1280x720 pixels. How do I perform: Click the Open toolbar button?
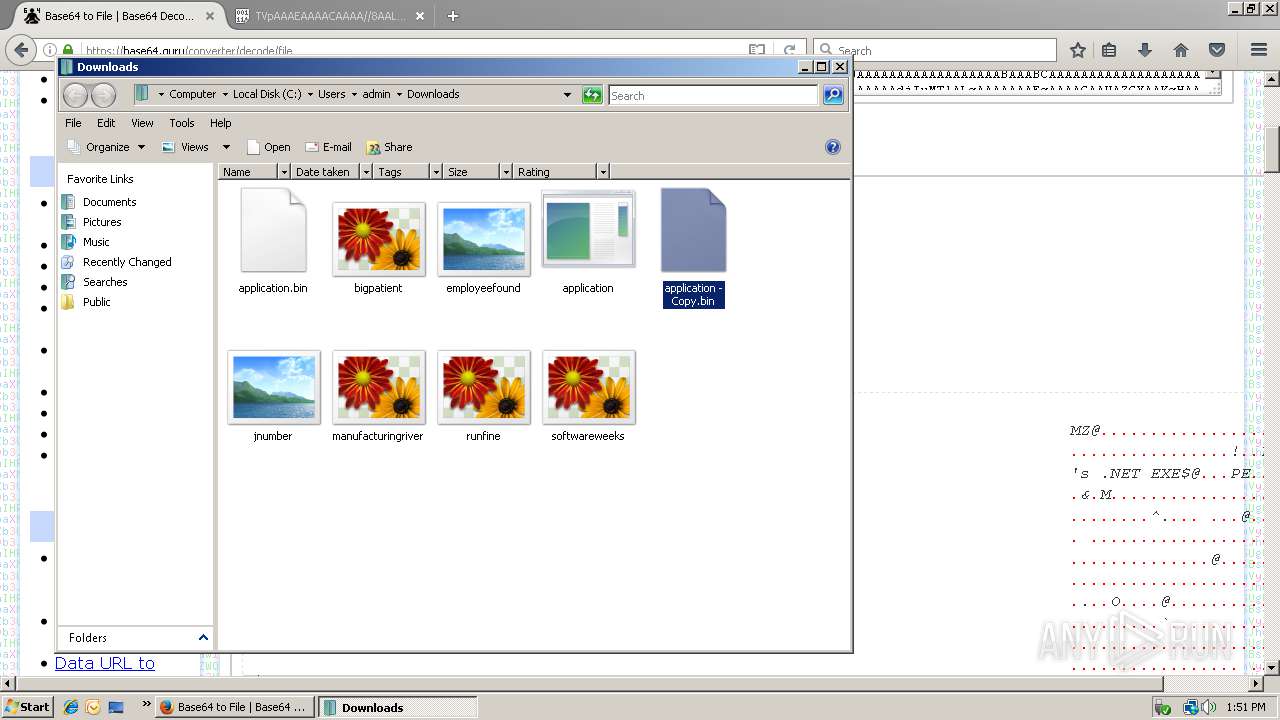(x=268, y=147)
